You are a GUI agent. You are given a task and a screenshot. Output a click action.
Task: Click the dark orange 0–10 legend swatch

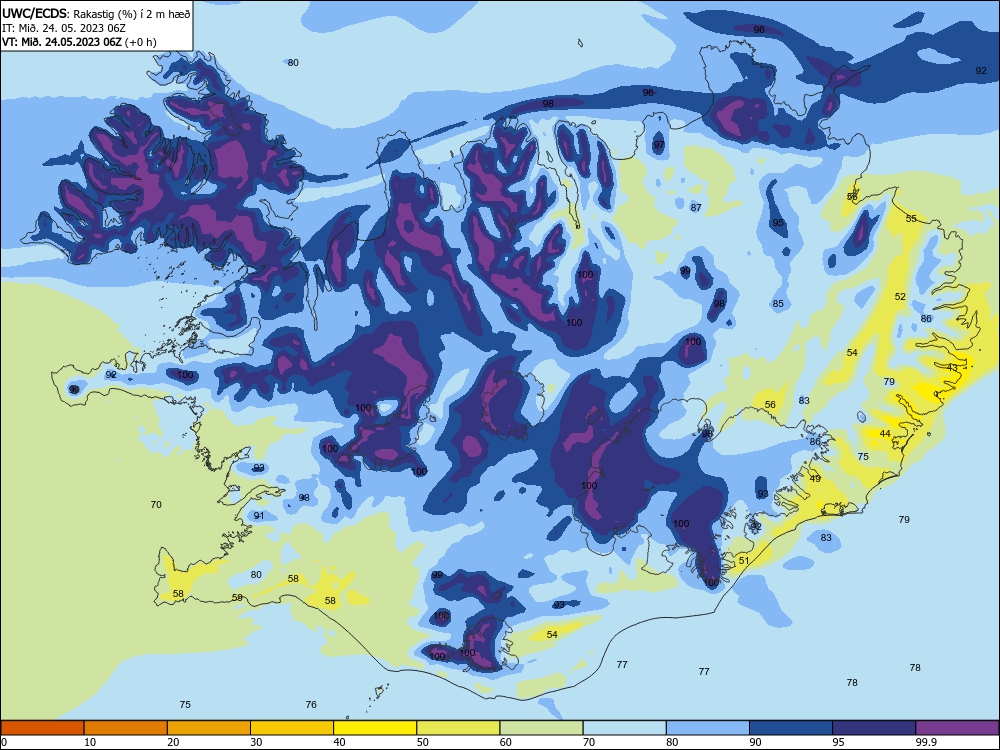click(x=42, y=728)
